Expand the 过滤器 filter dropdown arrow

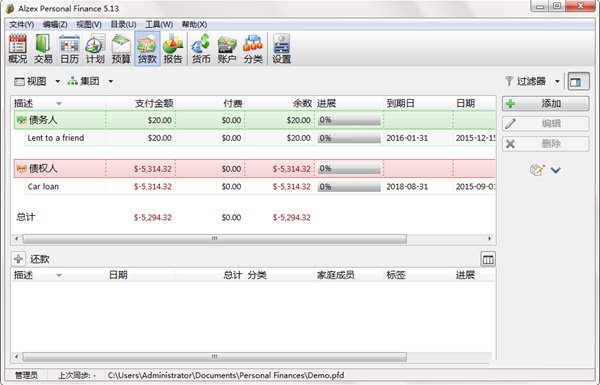pos(557,82)
